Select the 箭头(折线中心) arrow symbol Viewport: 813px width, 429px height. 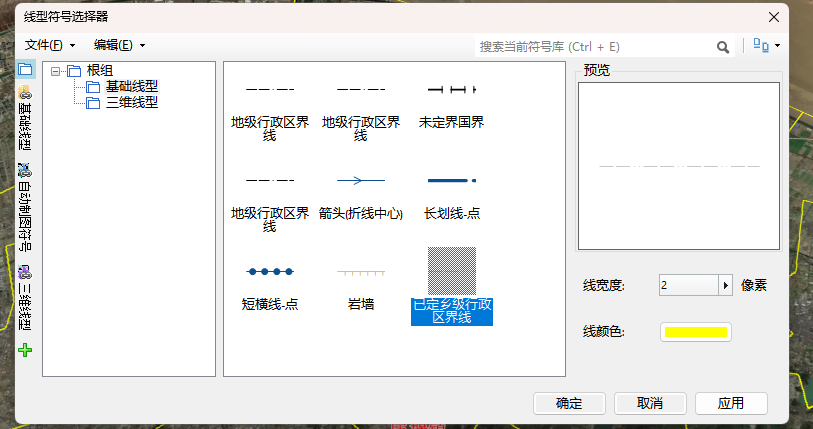[x=360, y=197]
